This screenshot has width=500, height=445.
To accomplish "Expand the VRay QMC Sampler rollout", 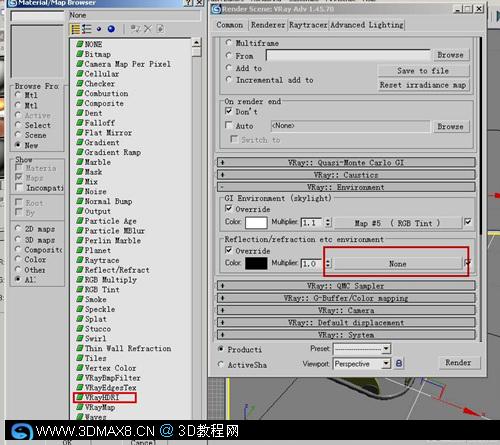I will click(x=346, y=286).
